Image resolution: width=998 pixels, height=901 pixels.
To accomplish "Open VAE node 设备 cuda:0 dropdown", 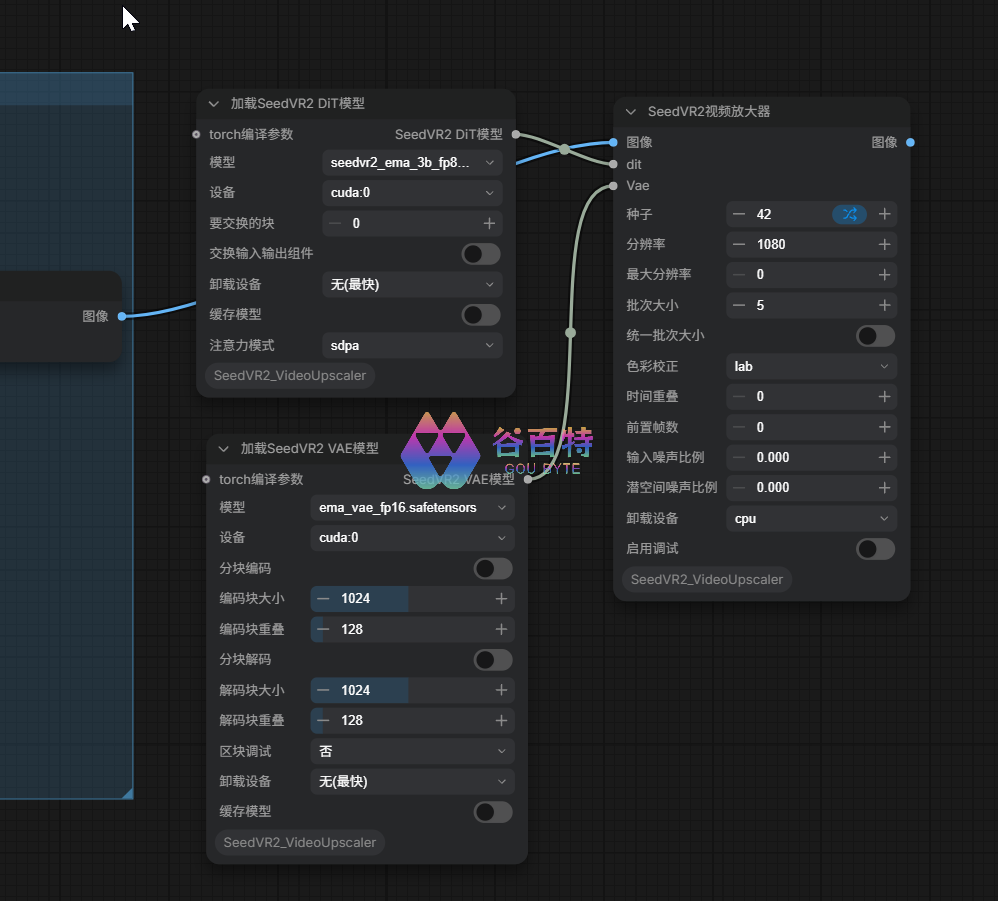I will pos(412,538).
